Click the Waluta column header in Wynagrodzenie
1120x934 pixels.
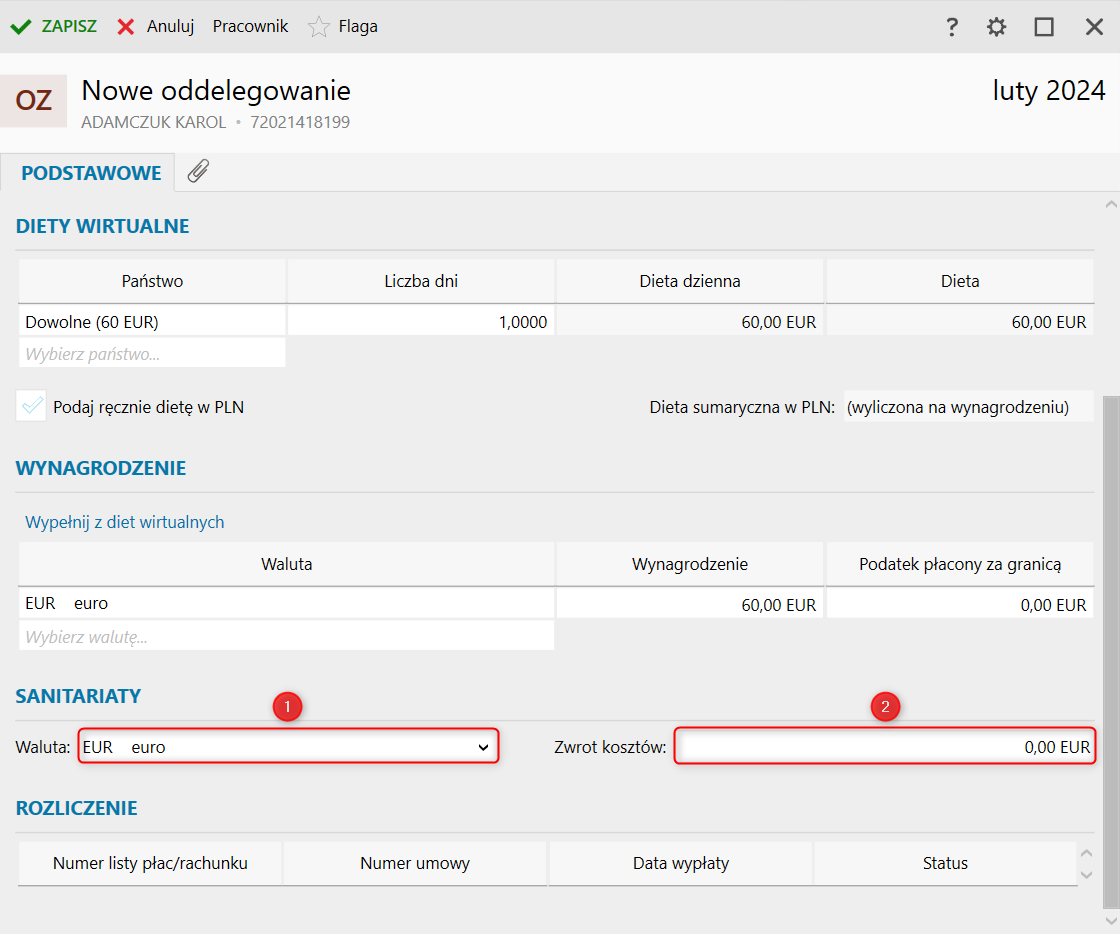(286, 564)
